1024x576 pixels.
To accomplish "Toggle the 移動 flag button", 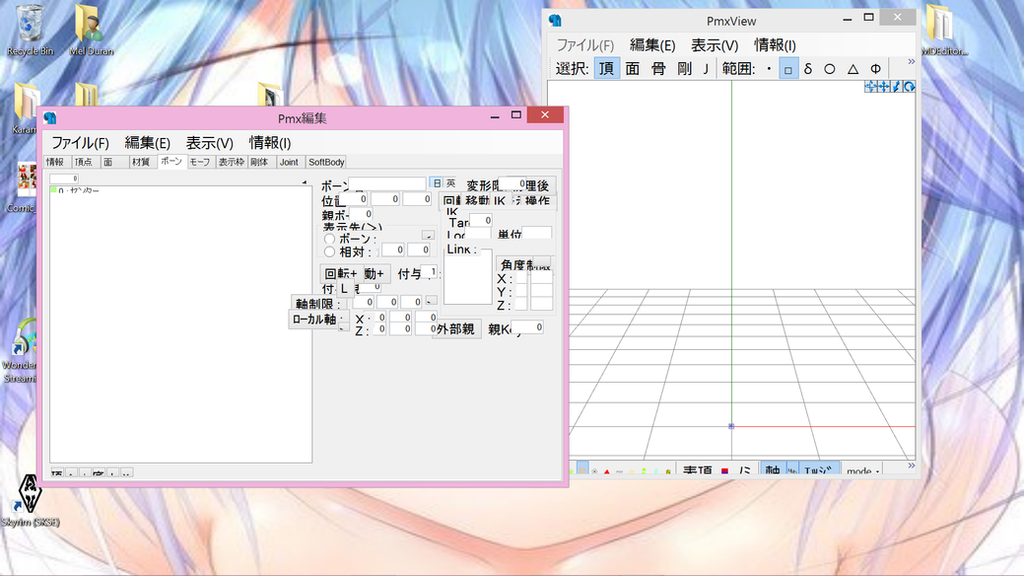I will 477,201.
